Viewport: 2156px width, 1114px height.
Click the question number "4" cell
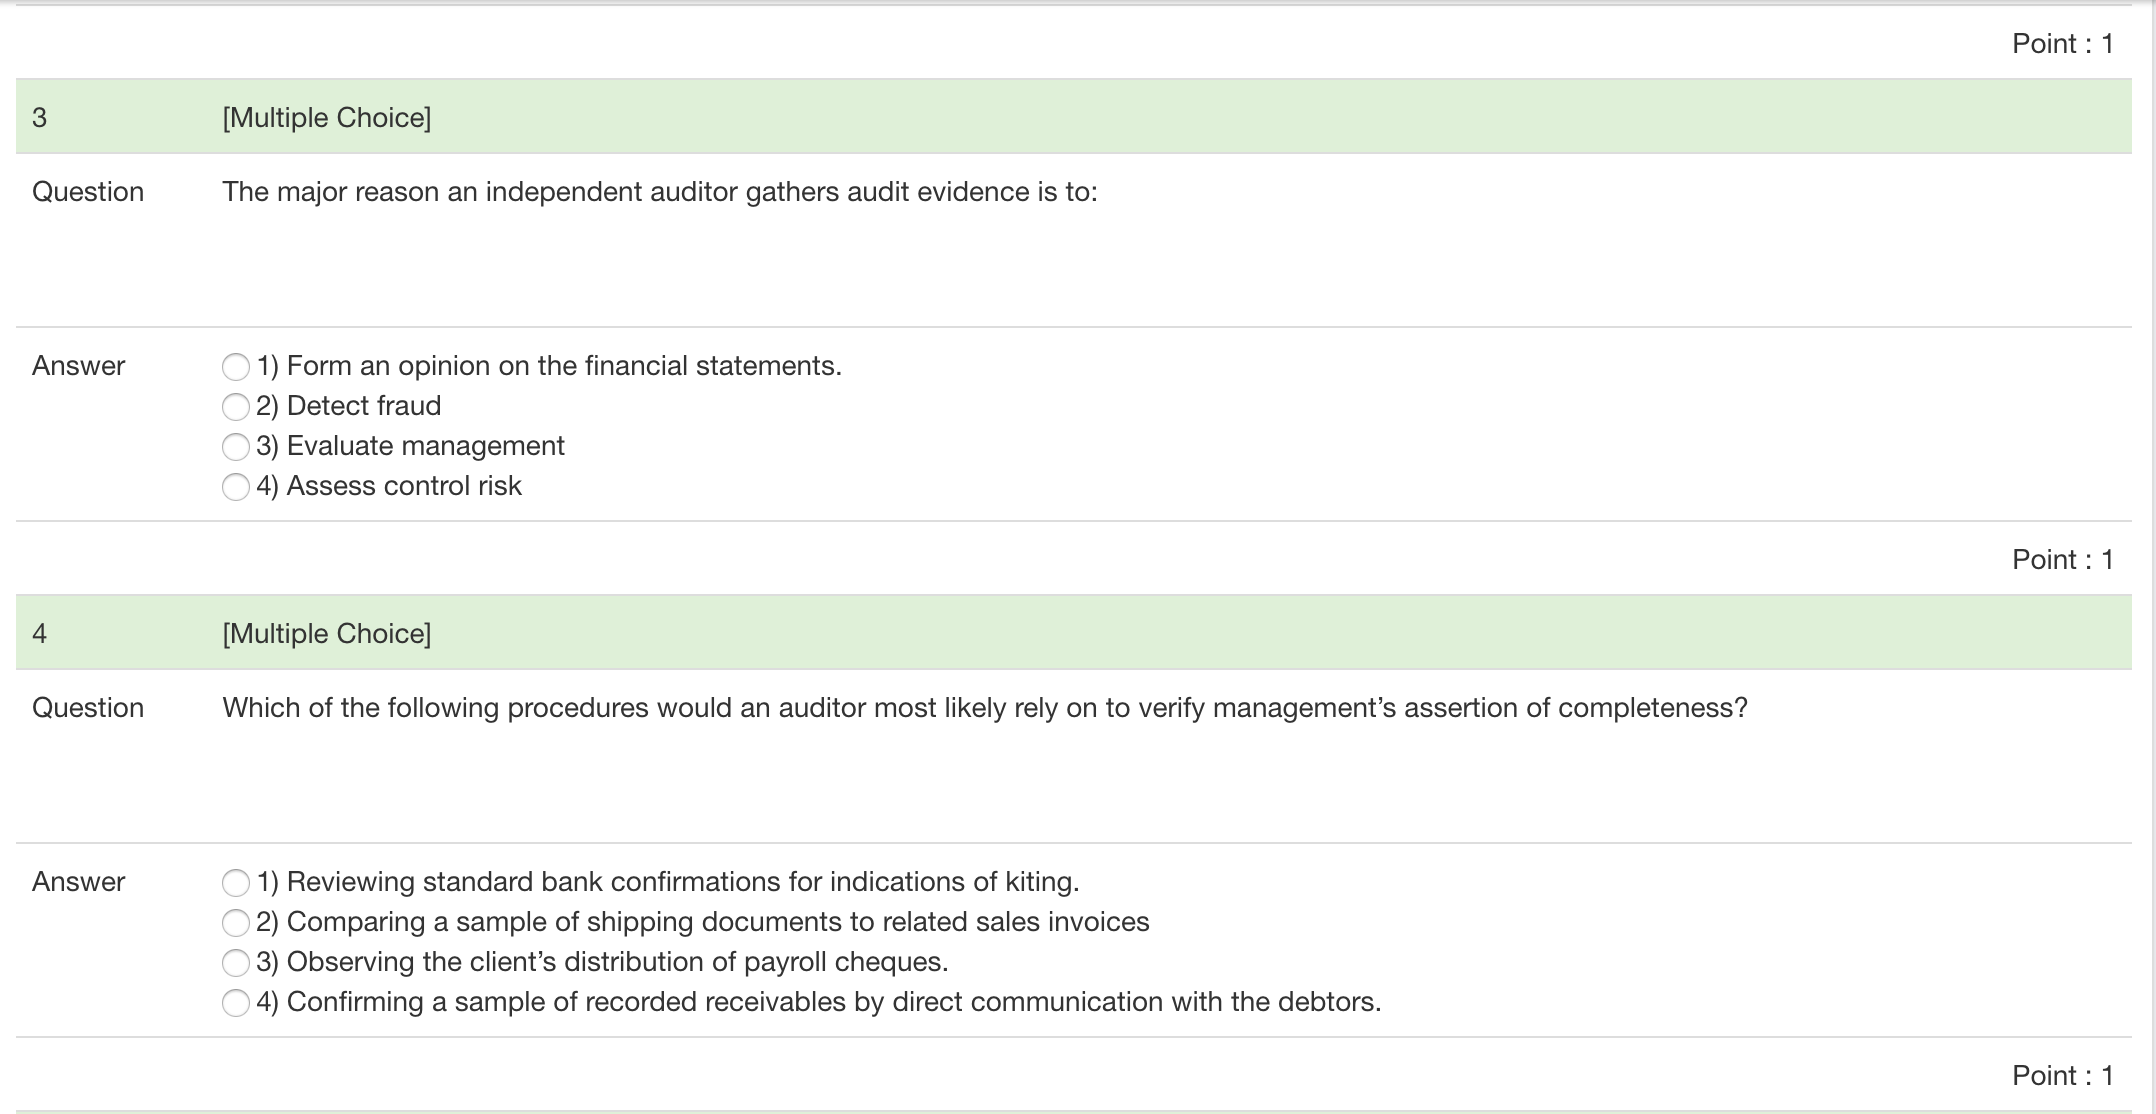pyautogui.click(x=38, y=633)
